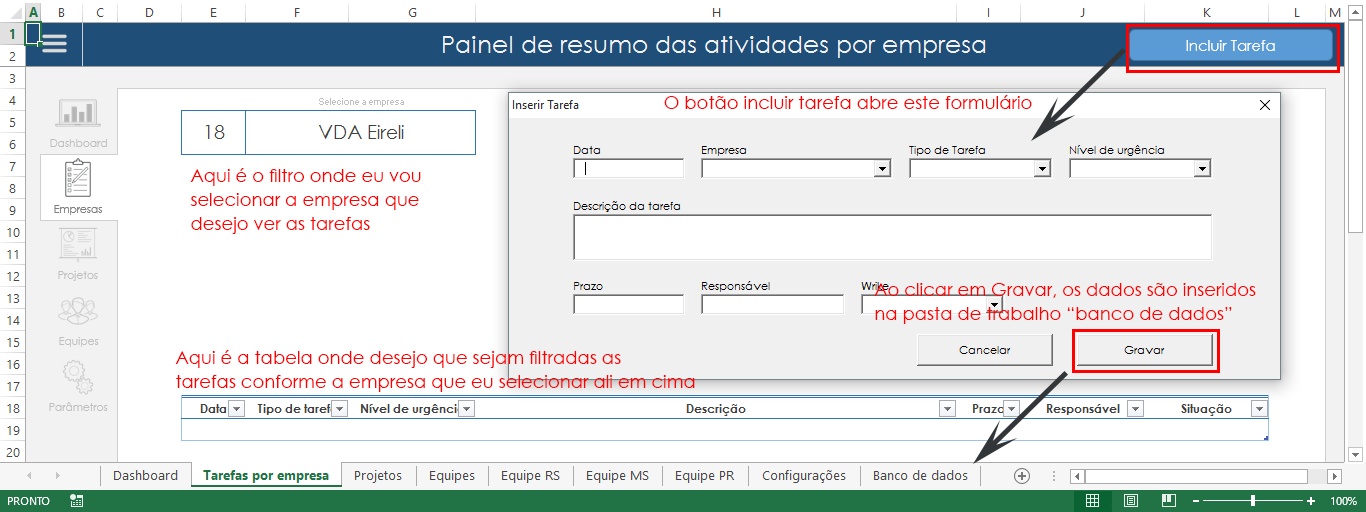The image size is (1366, 512).
Task: Click the Responsável input field
Action: 772,304
